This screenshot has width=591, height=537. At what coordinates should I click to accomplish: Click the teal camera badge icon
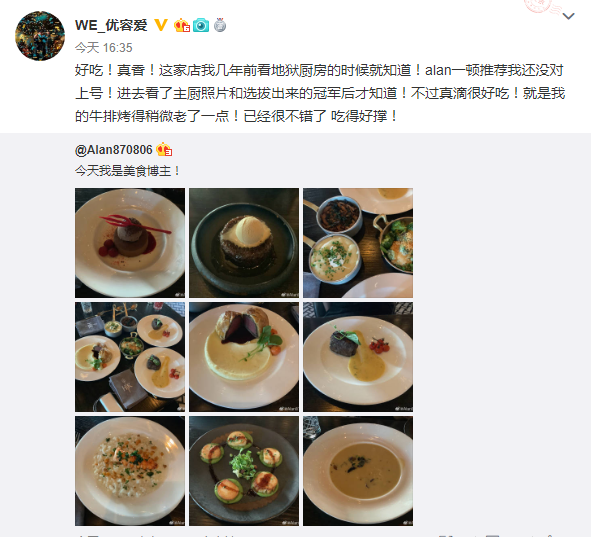[201, 25]
